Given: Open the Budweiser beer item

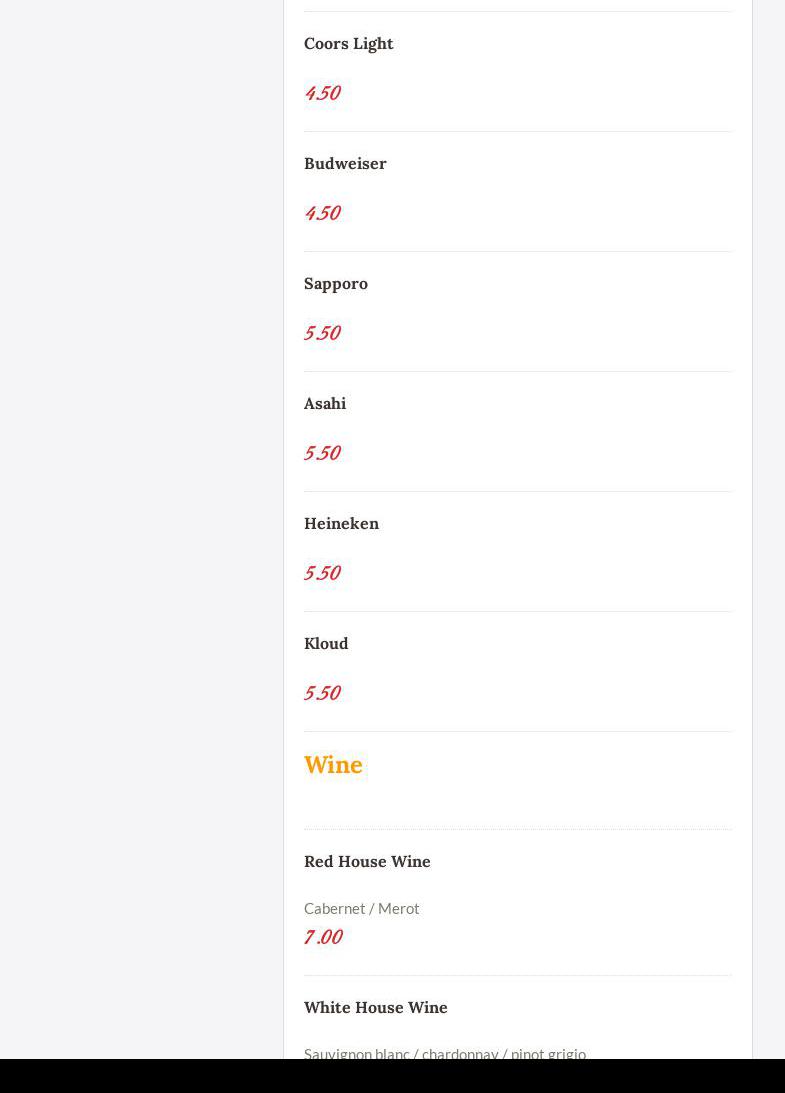Looking at the screenshot, I should tap(345, 164).
